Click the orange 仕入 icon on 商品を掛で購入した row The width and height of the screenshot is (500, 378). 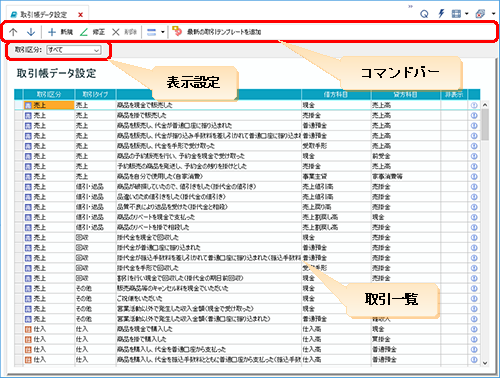pos(28,339)
